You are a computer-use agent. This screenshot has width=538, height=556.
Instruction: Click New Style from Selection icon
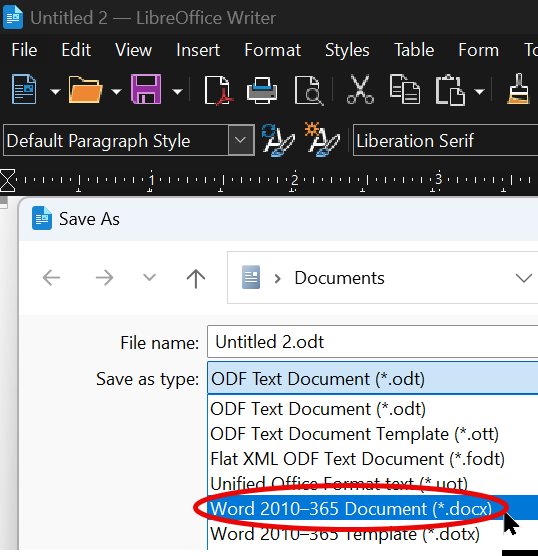tap(322, 140)
